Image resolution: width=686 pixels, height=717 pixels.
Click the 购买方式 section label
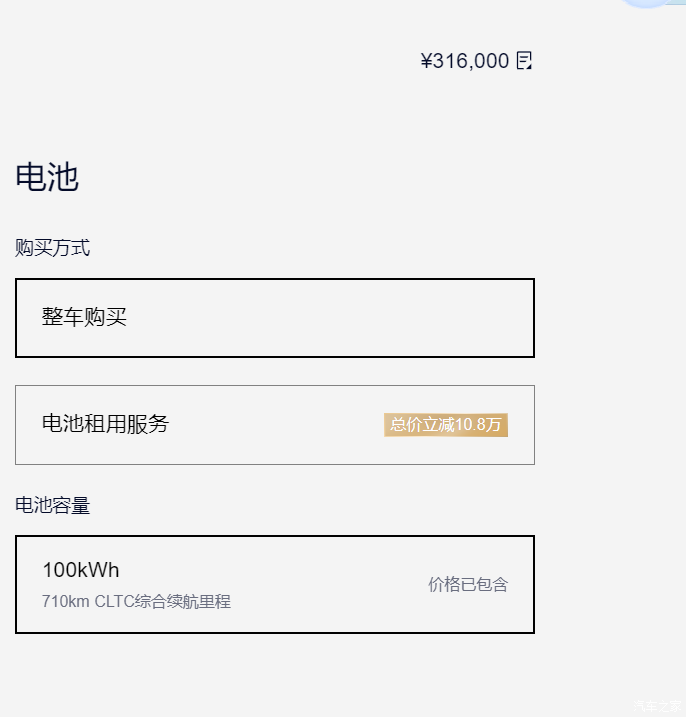pyautogui.click(x=52, y=248)
